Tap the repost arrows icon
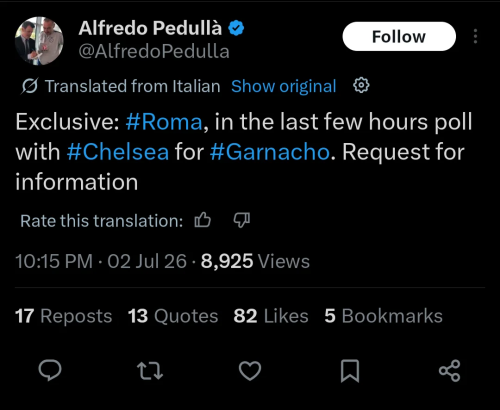The height and width of the screenshot is (410, 500). click(150, 371)
